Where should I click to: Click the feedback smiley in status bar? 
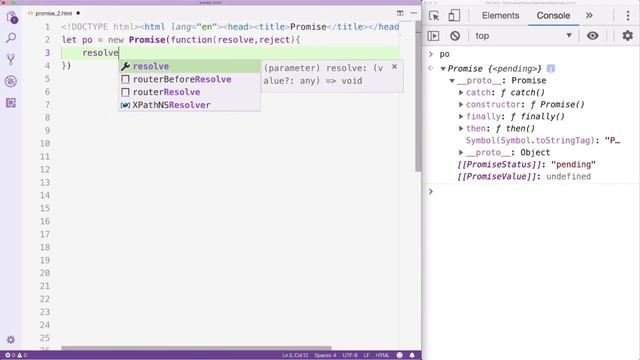pos(400,355)
